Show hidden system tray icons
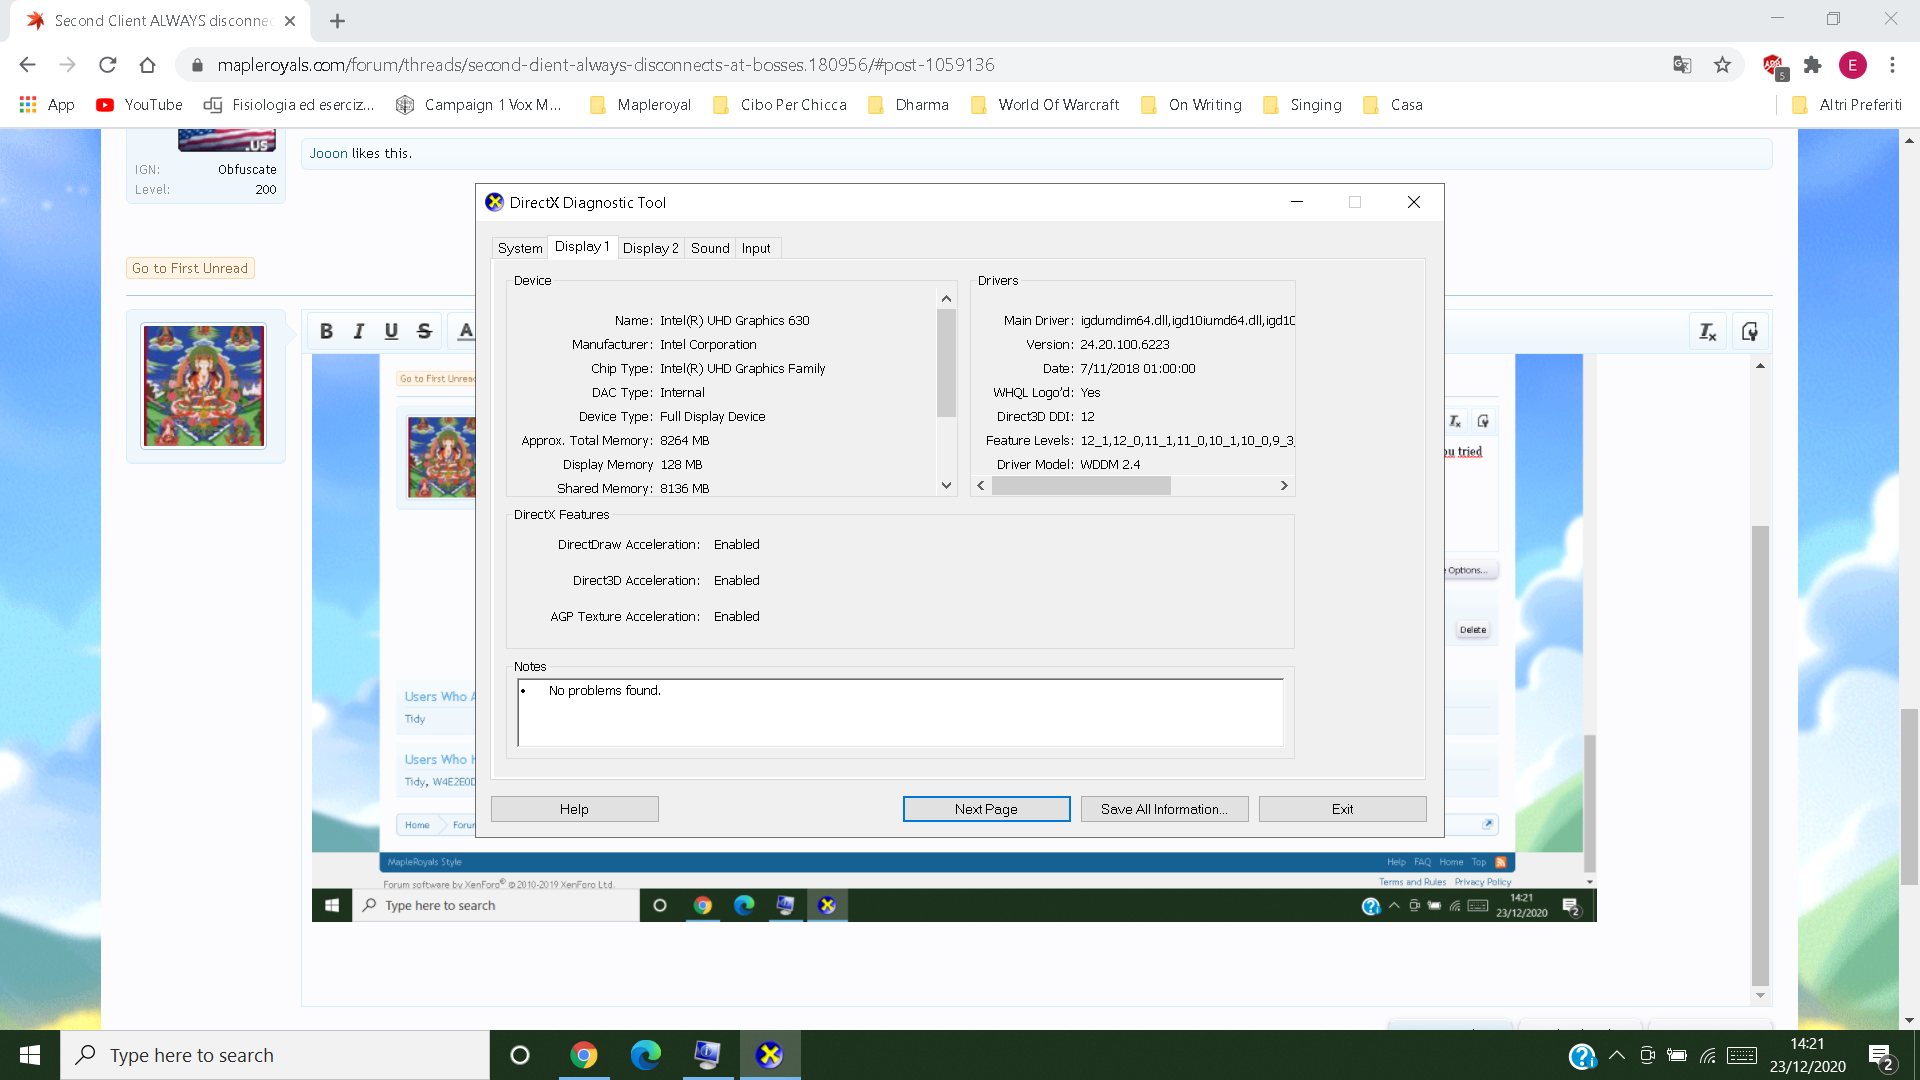1920x1080 pixels. 1617,1055
